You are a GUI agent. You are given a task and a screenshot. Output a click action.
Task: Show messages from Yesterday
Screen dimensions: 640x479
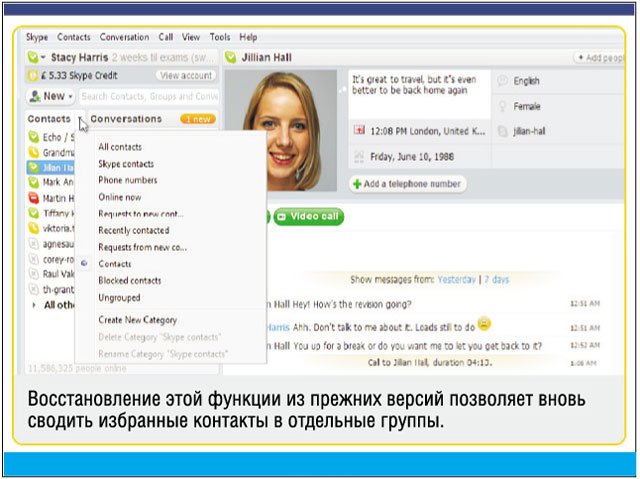click(456, 279)
